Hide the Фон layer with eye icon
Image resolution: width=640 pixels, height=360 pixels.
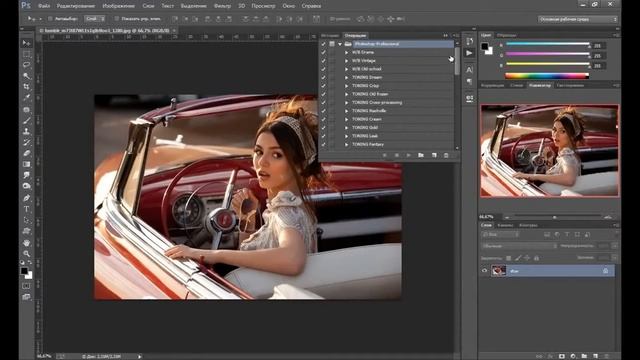click(x=484, y=271)
